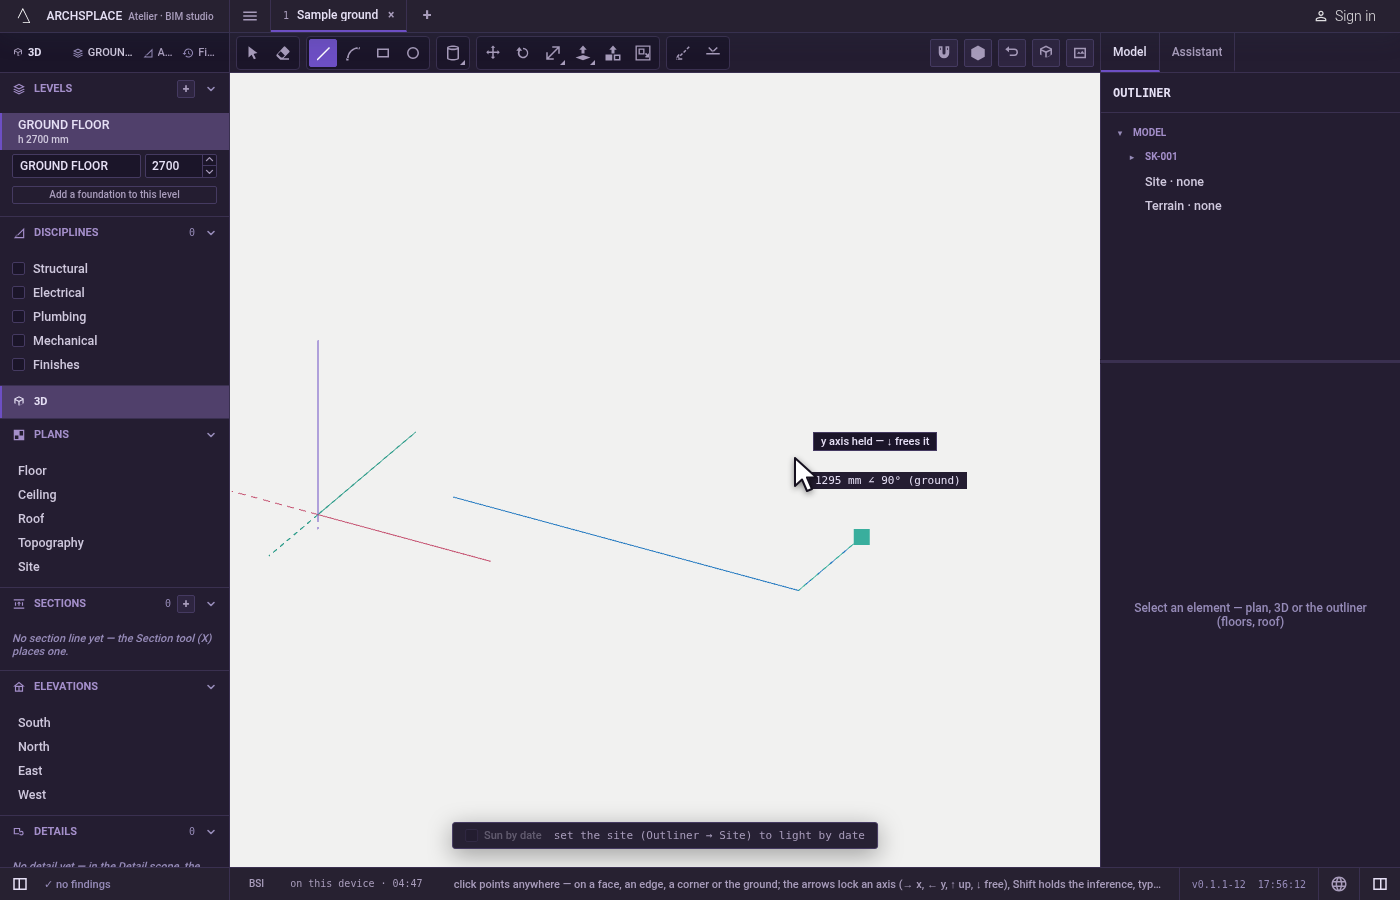The height and width of the screenshot is (900, 1400).
Task: Pick the Eraser tool
Action: click(x=283, y=53)
